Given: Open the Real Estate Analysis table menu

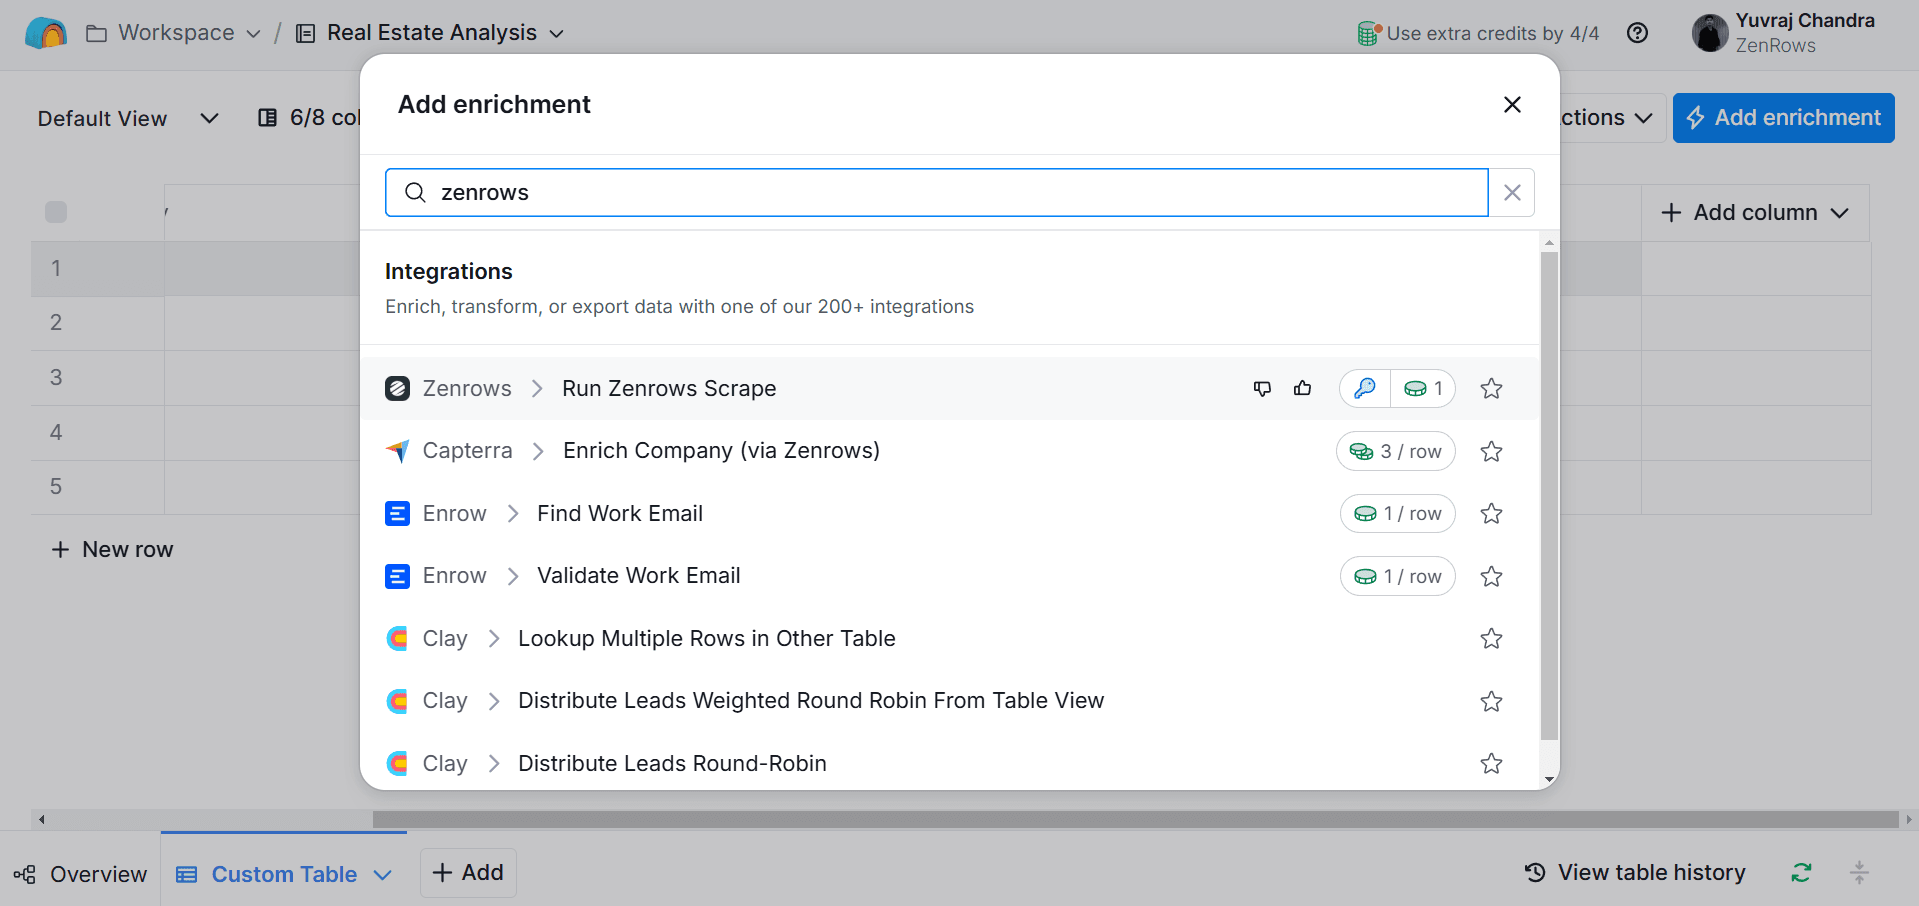Looking at the screenshot, I should point(430,33).
